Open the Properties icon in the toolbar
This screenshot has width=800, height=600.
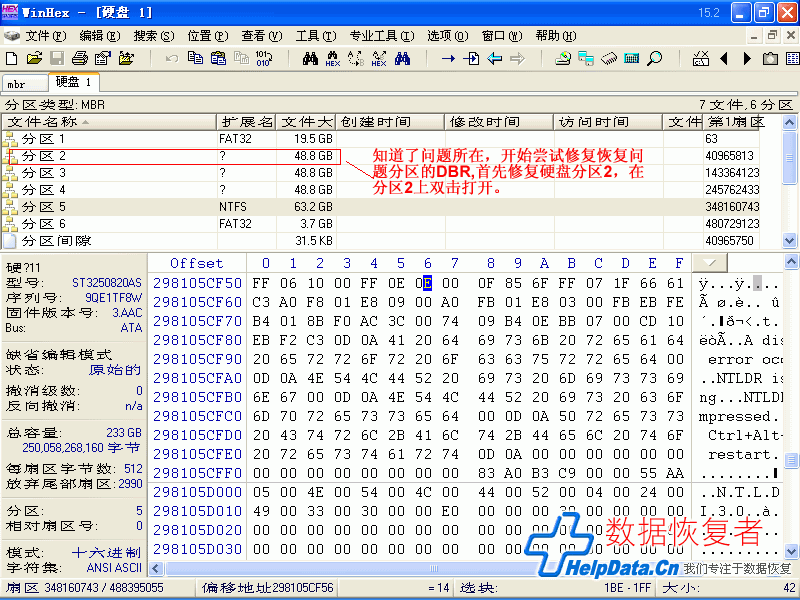point(103,58)
